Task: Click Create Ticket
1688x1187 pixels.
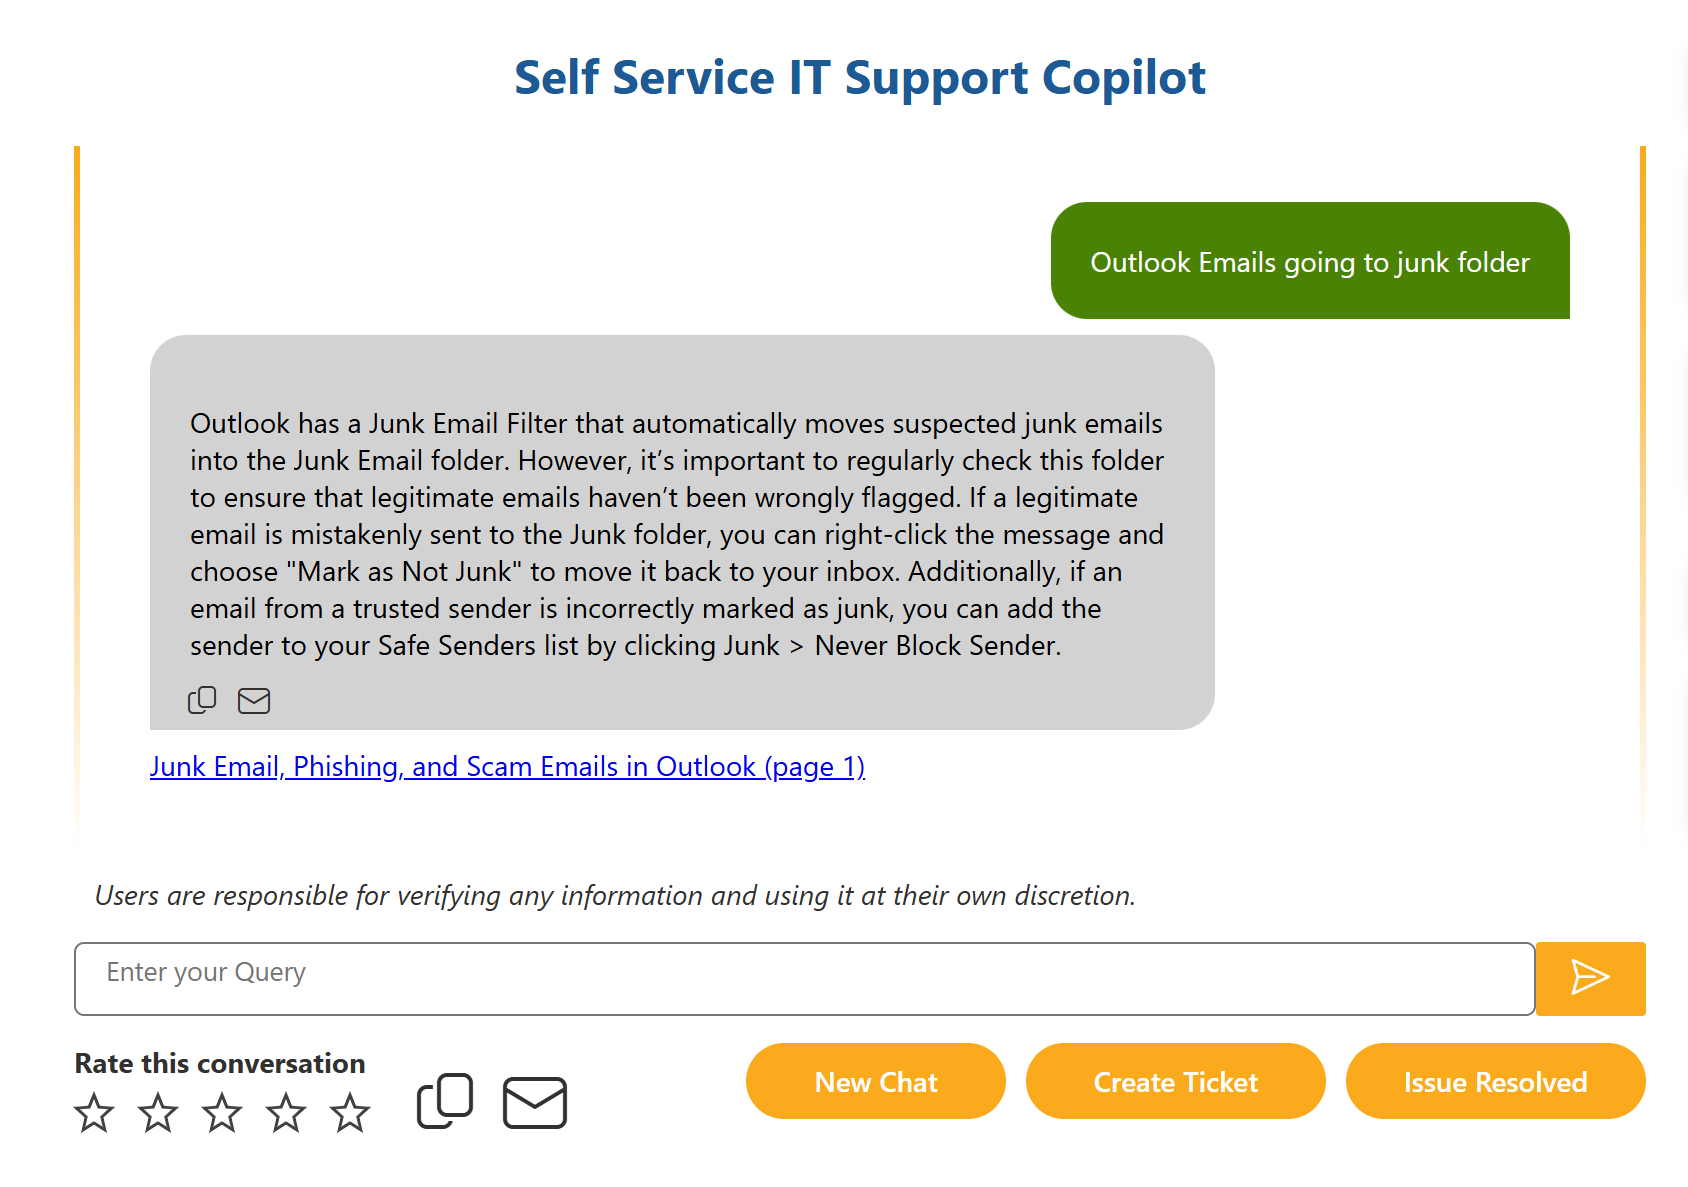Action: point(1175,1081)
